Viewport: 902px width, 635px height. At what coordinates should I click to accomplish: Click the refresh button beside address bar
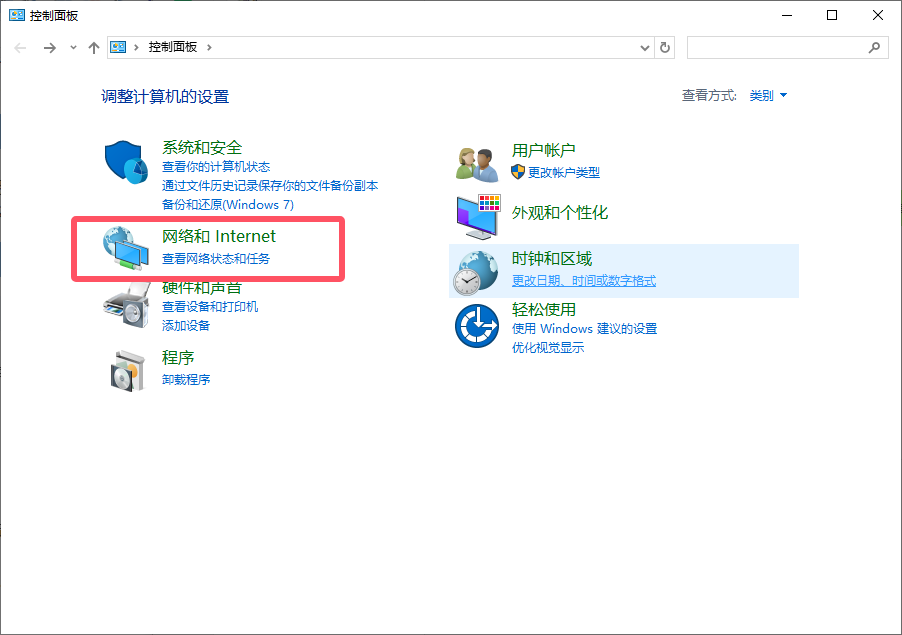point(666,47)
